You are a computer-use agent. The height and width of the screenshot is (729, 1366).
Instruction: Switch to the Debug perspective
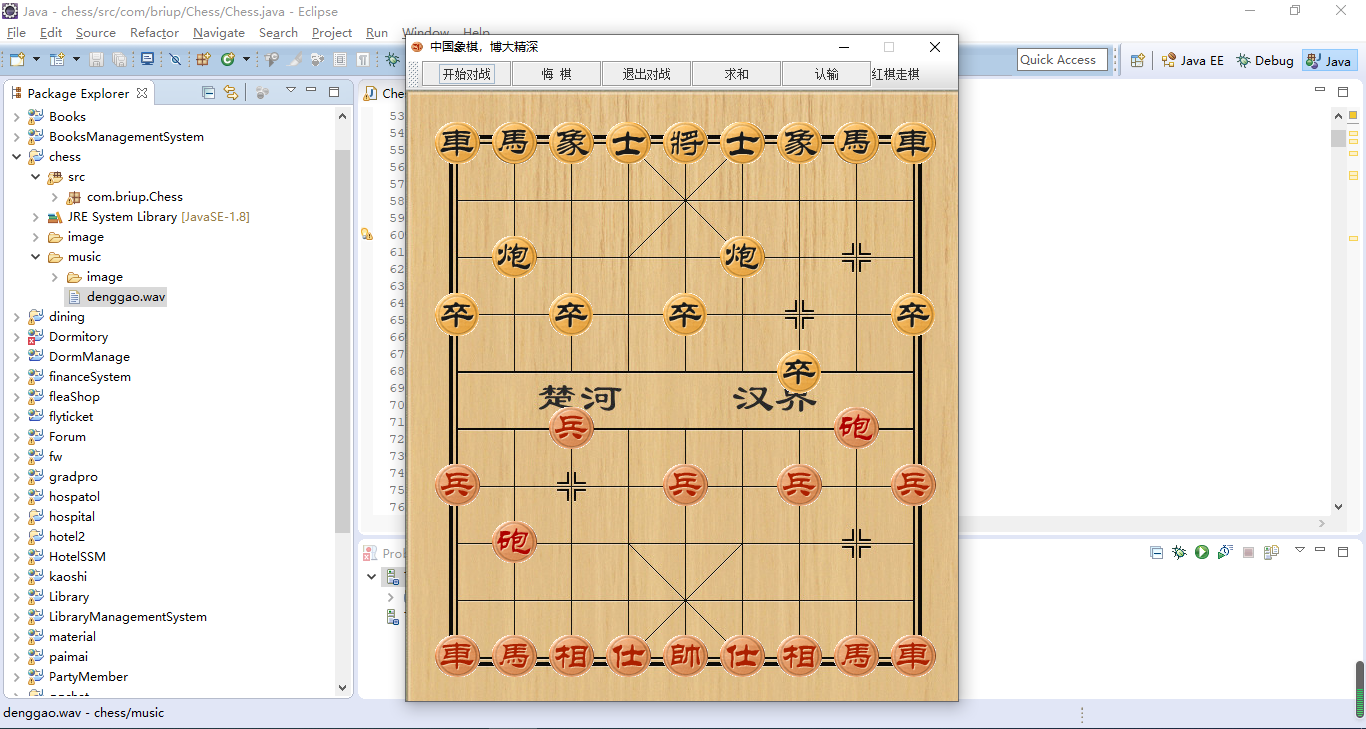click(1264, 60)
